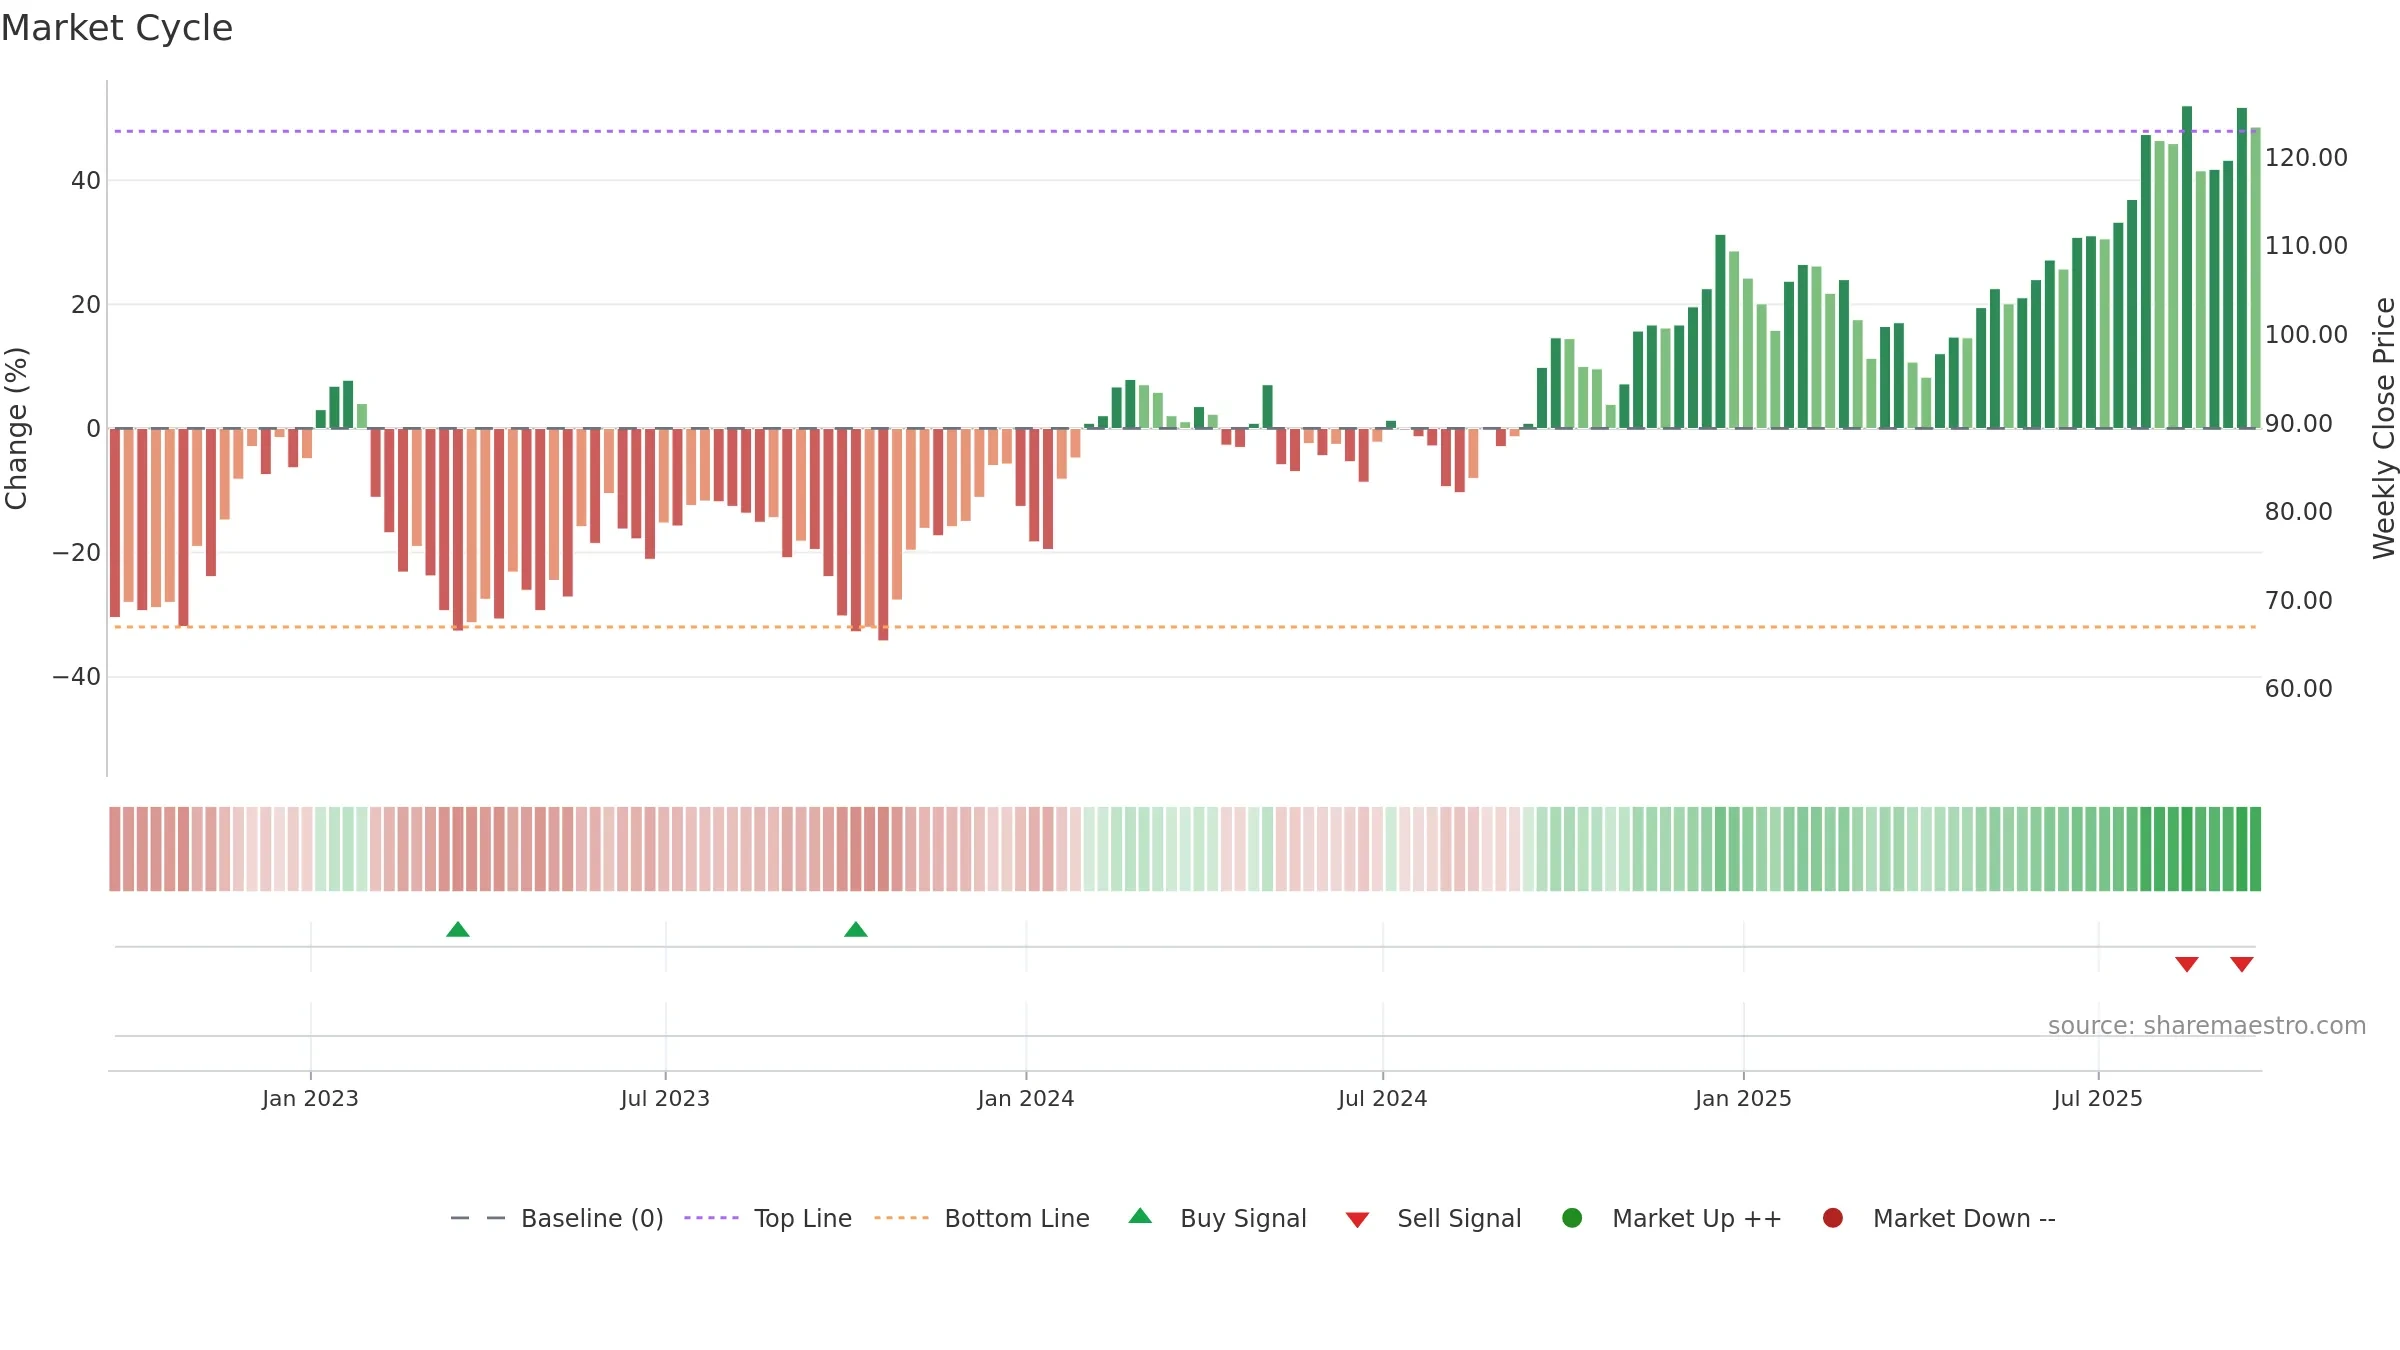Click the Buy Signal legend entry

[x=1217, y=1218]
